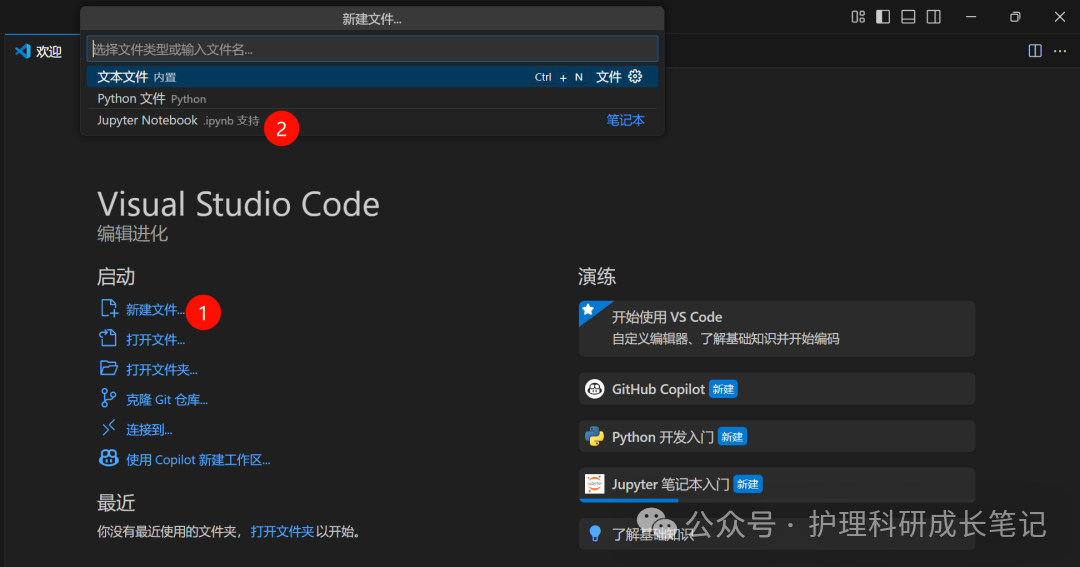Click the 笔记本 label in Jupyter row

click(x=625, y=121)
